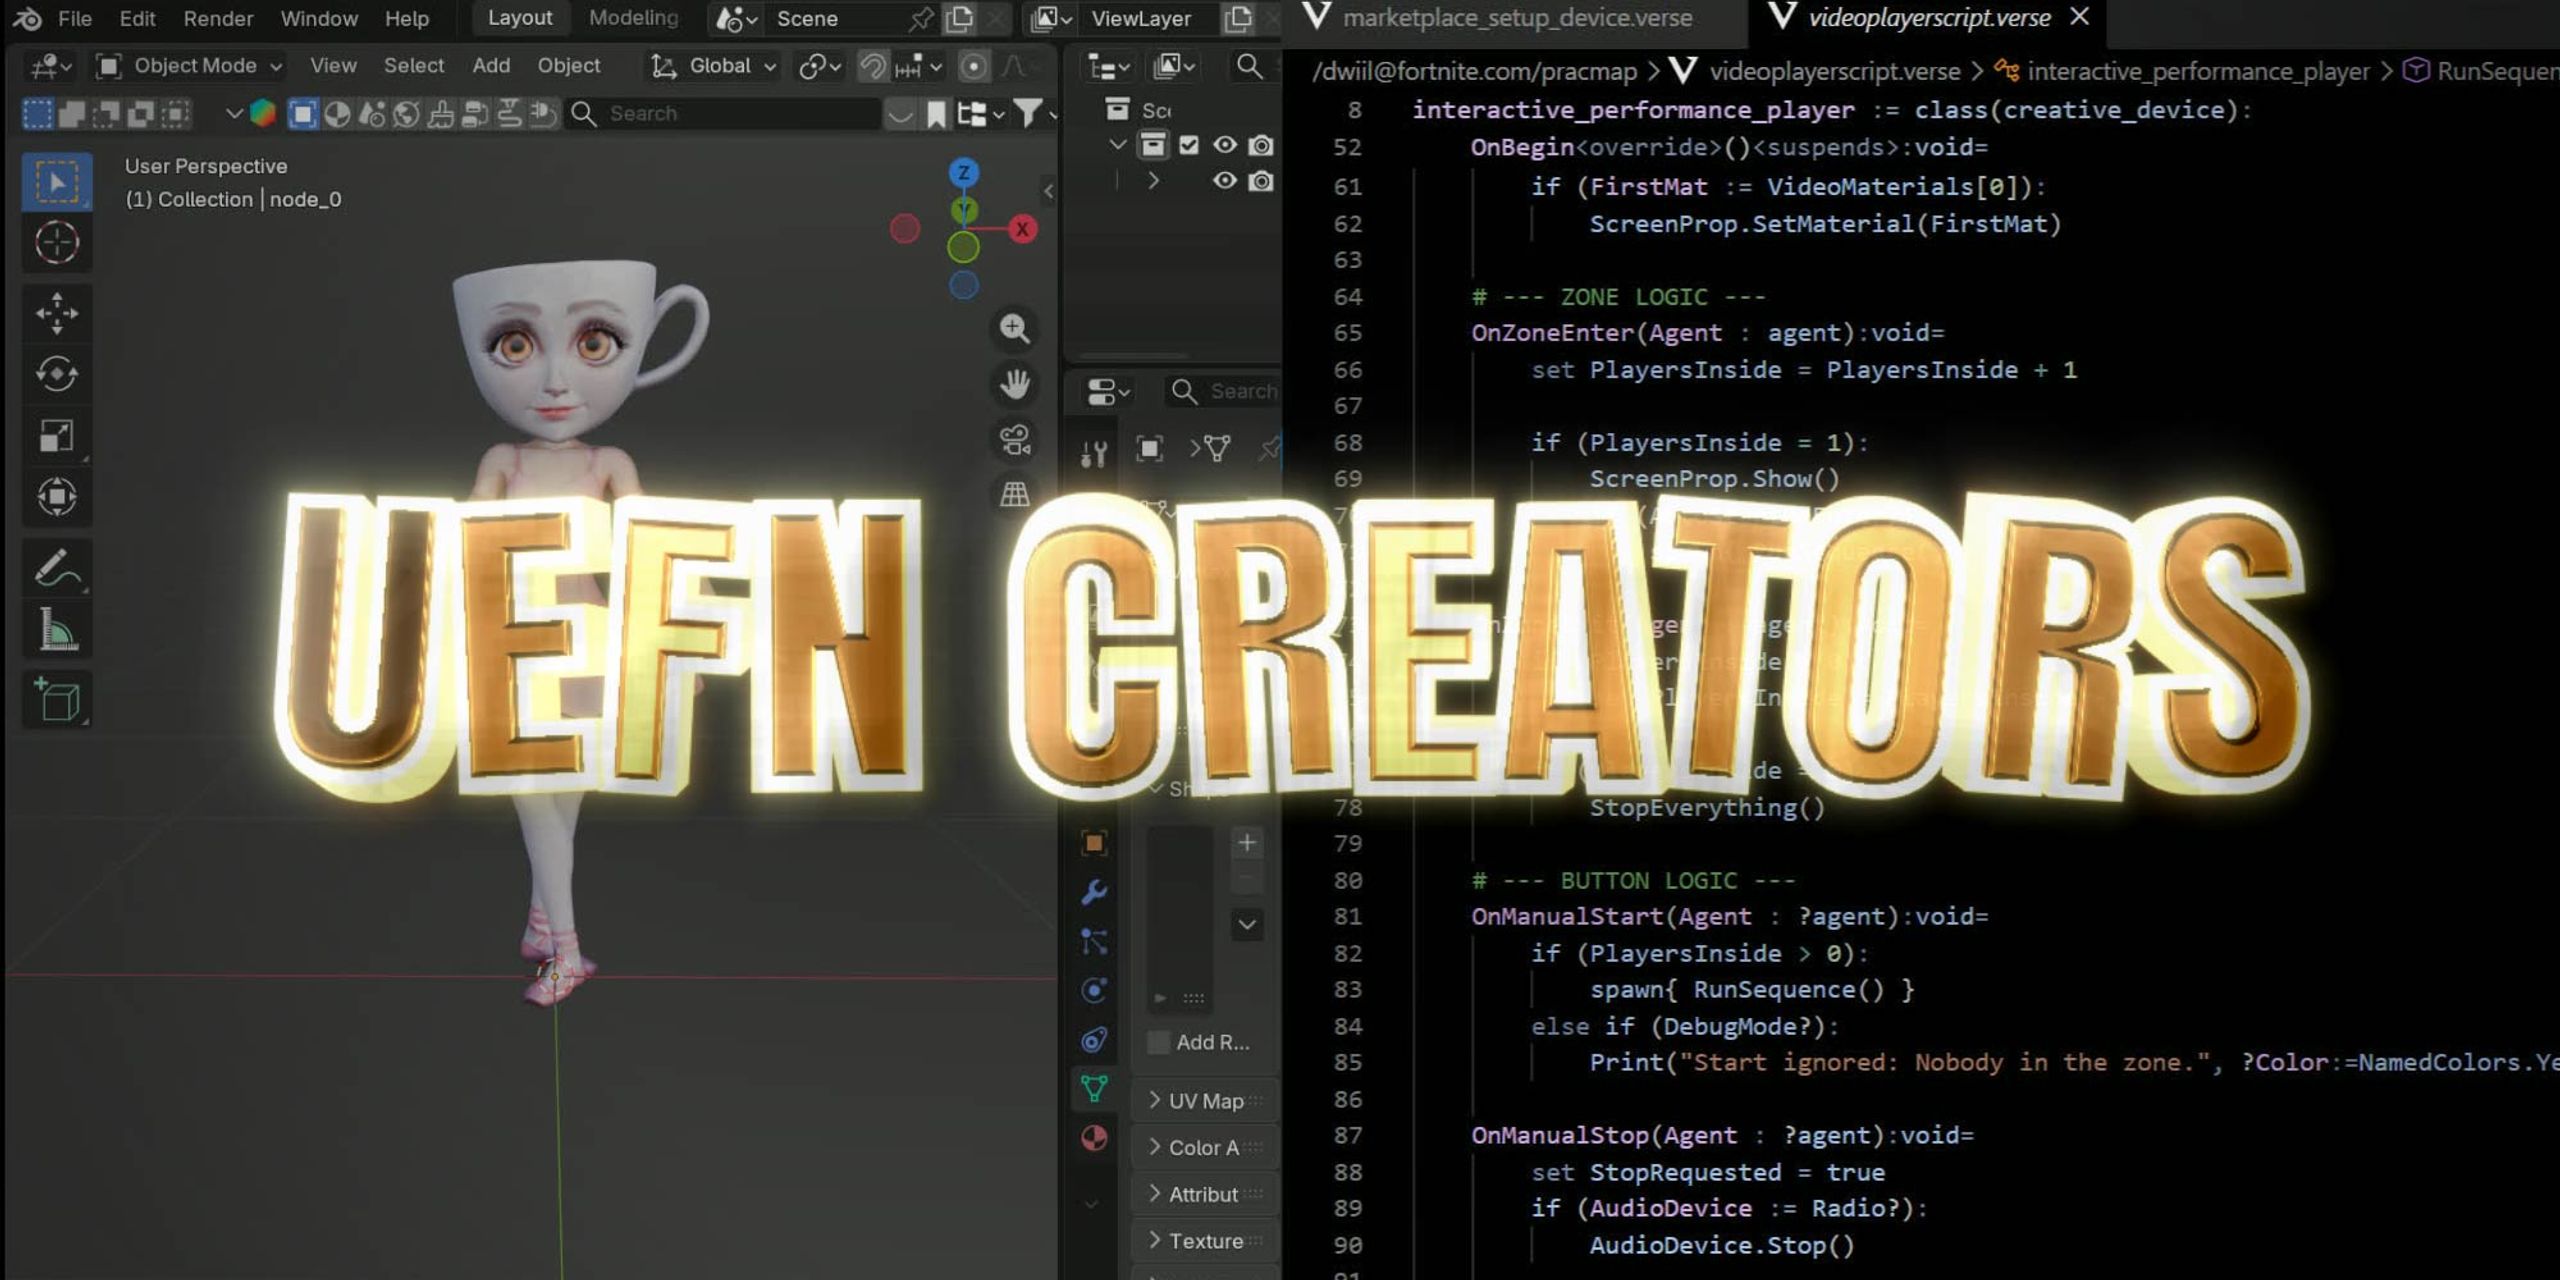Screen dimensions: 2560x1280
Task: Open the Object Mode dropdown
Action: (190, 66)
